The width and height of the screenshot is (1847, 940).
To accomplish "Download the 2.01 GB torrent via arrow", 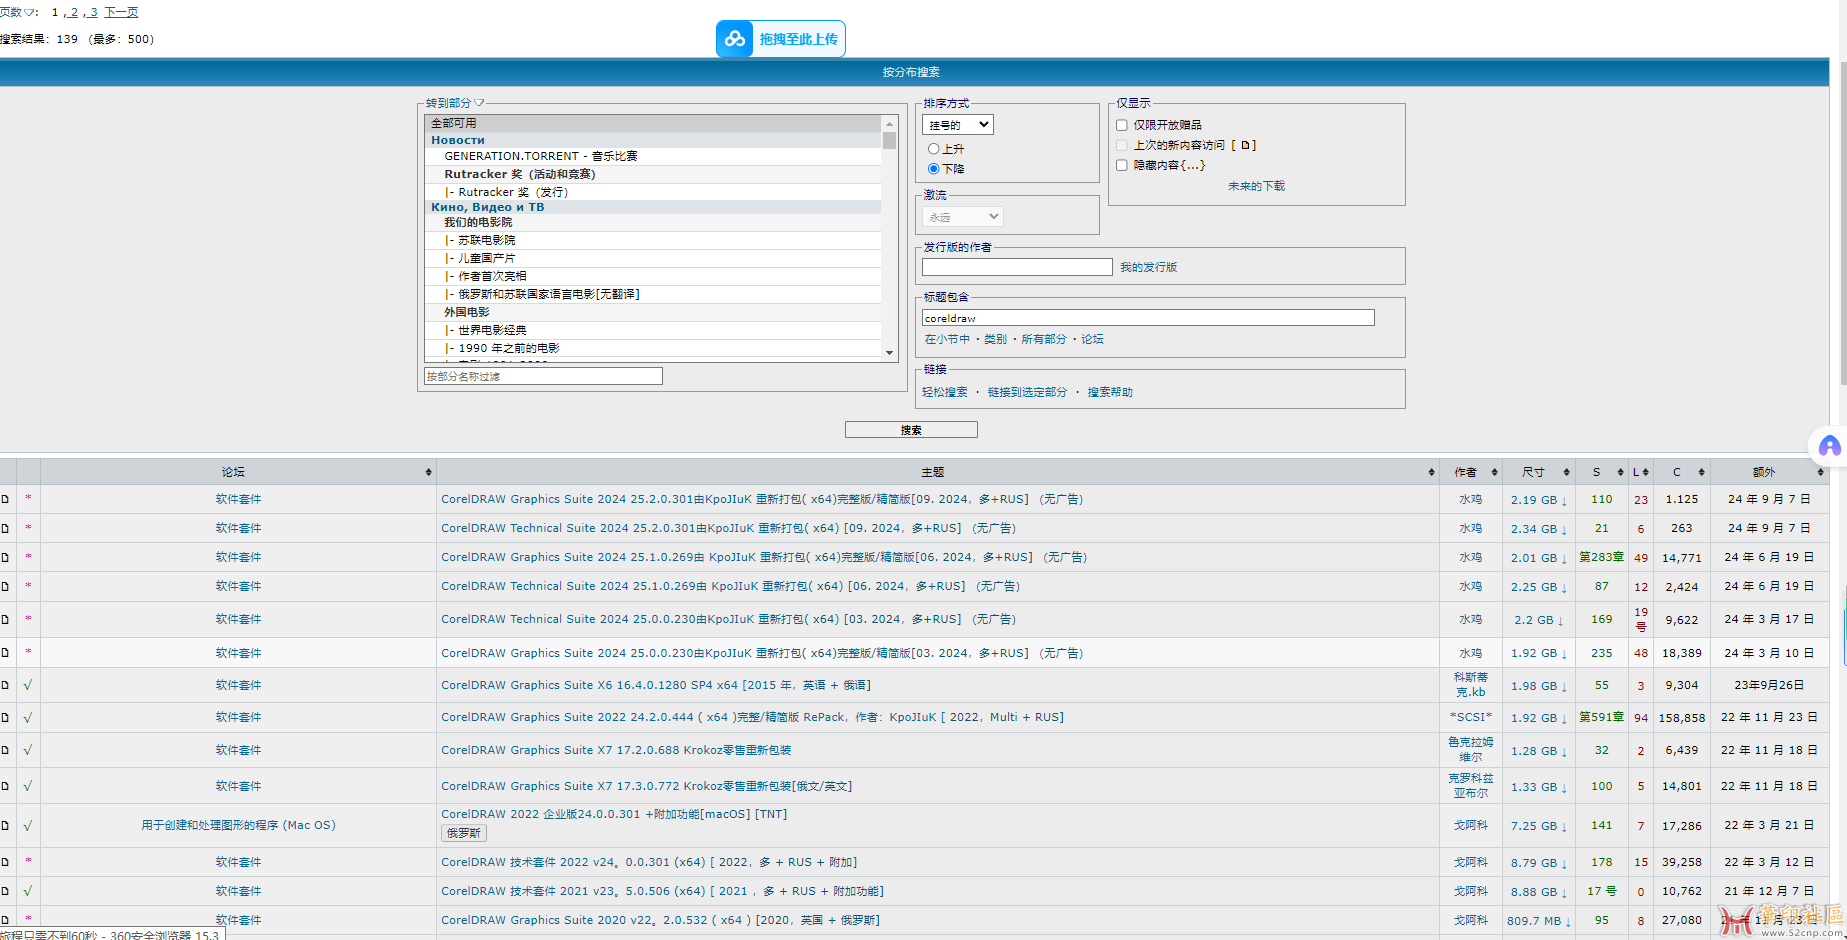I will pyautogui.click(x=1564, y=558).
